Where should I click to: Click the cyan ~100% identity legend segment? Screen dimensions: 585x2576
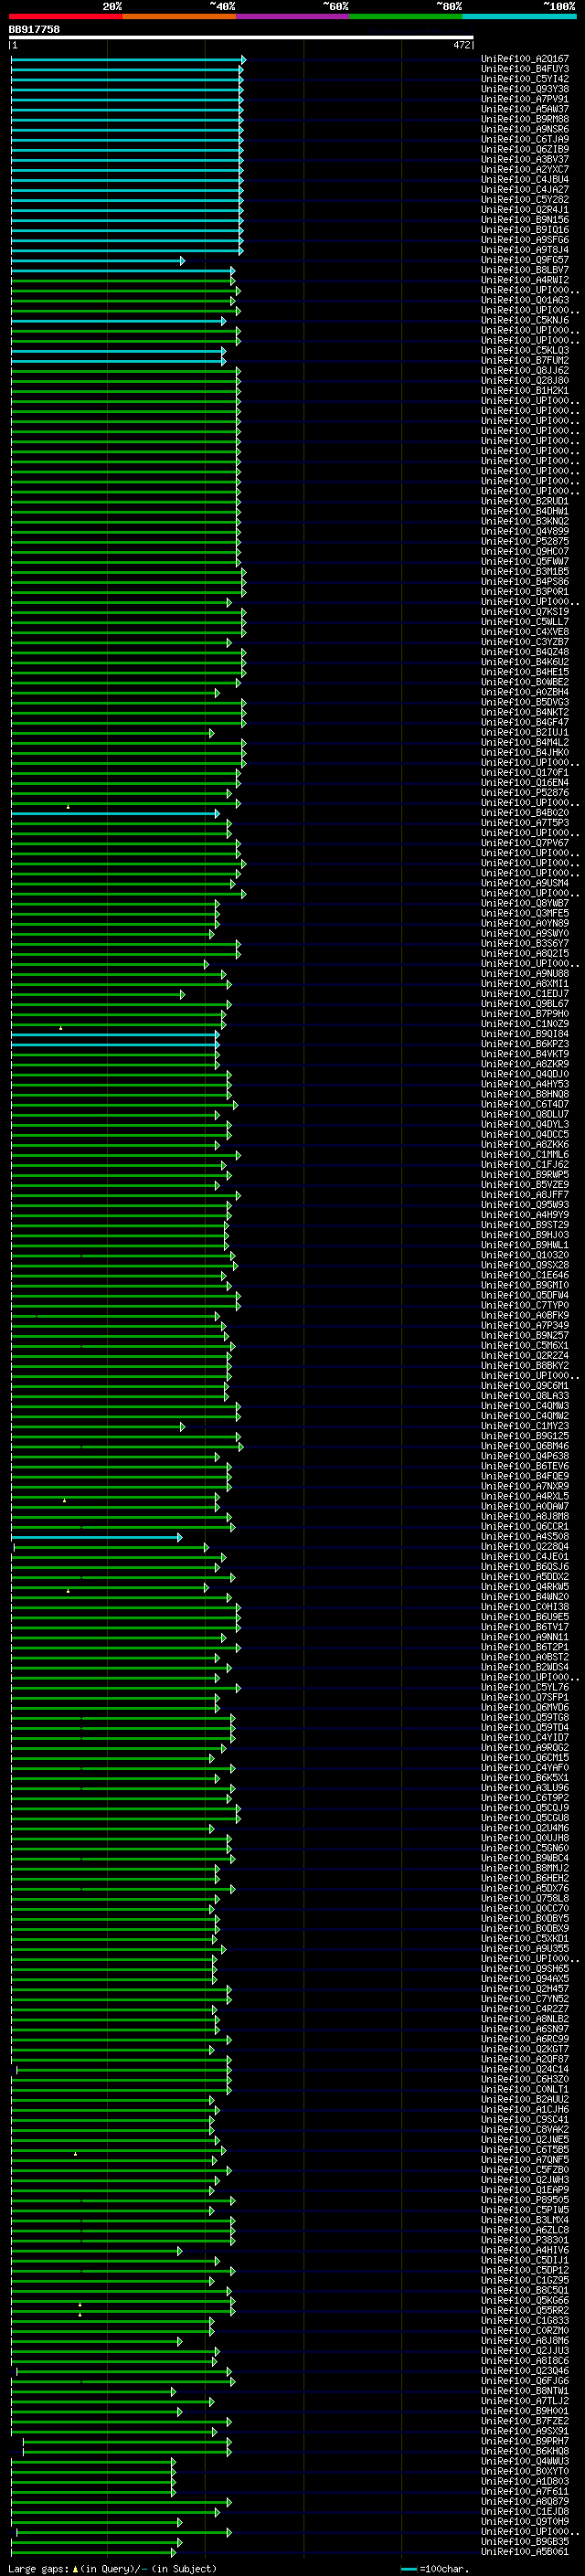tap(519, 16)
